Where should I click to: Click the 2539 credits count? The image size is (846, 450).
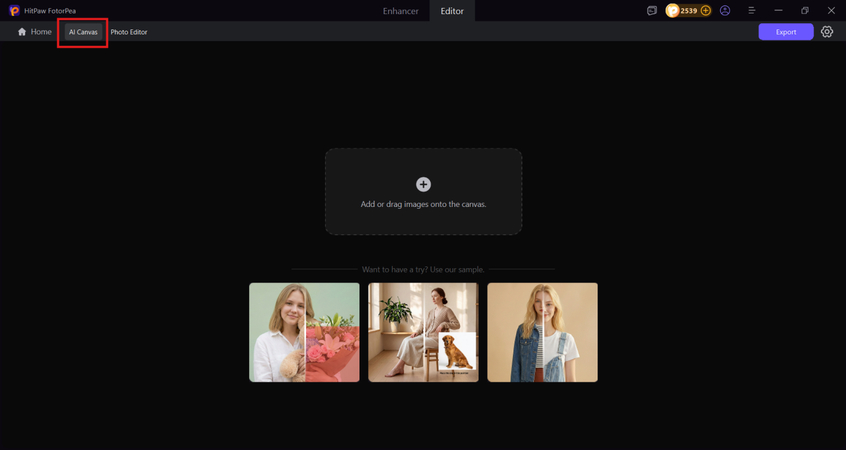(689, 11)
